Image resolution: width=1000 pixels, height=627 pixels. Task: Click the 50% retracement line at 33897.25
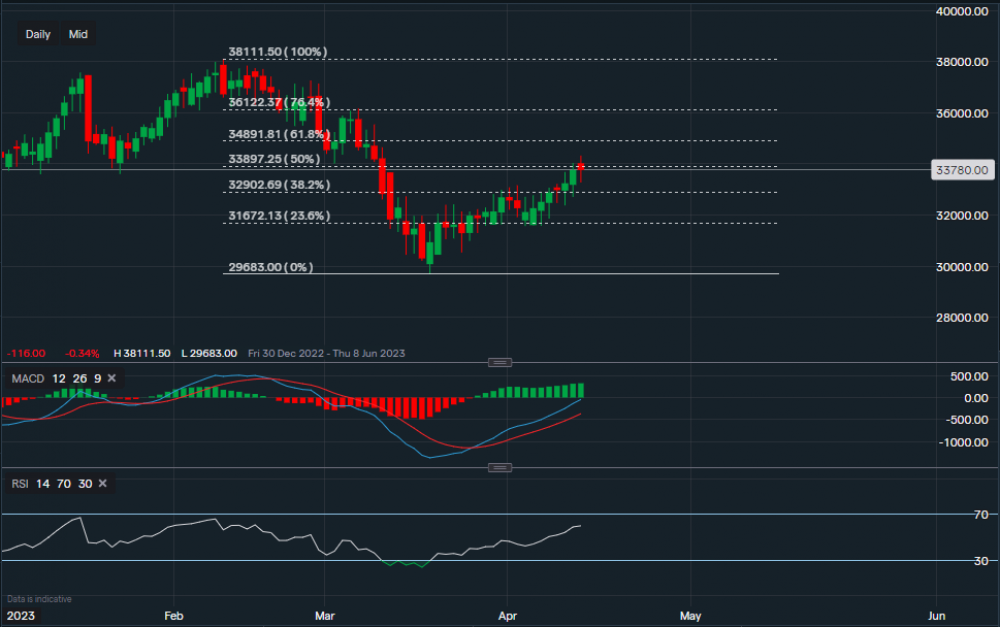click(272, 159)
